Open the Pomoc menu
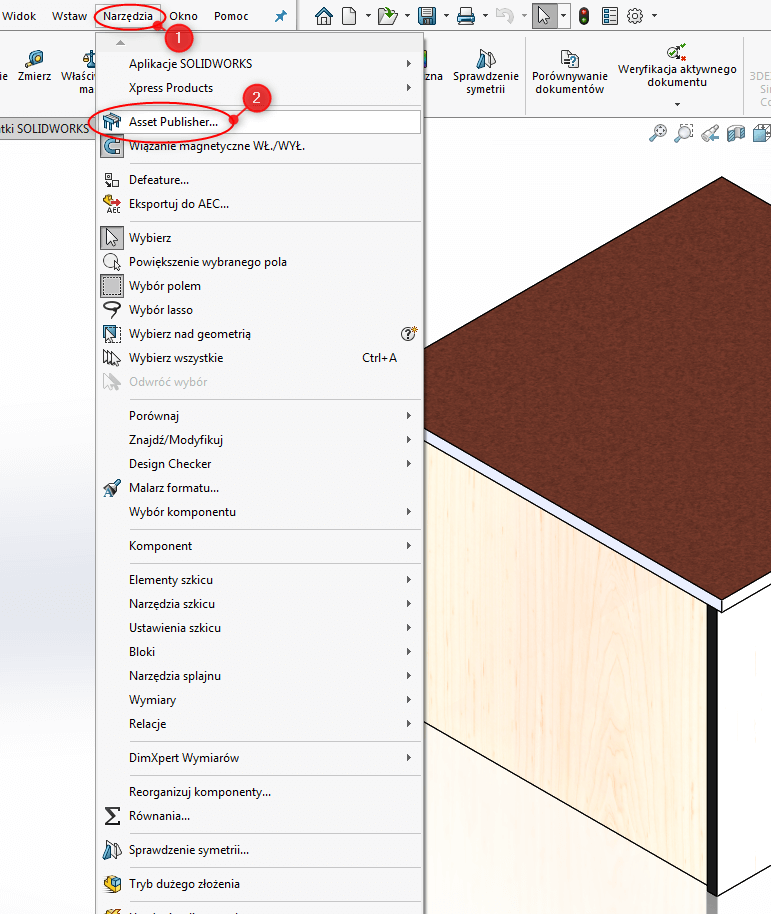 231,16
